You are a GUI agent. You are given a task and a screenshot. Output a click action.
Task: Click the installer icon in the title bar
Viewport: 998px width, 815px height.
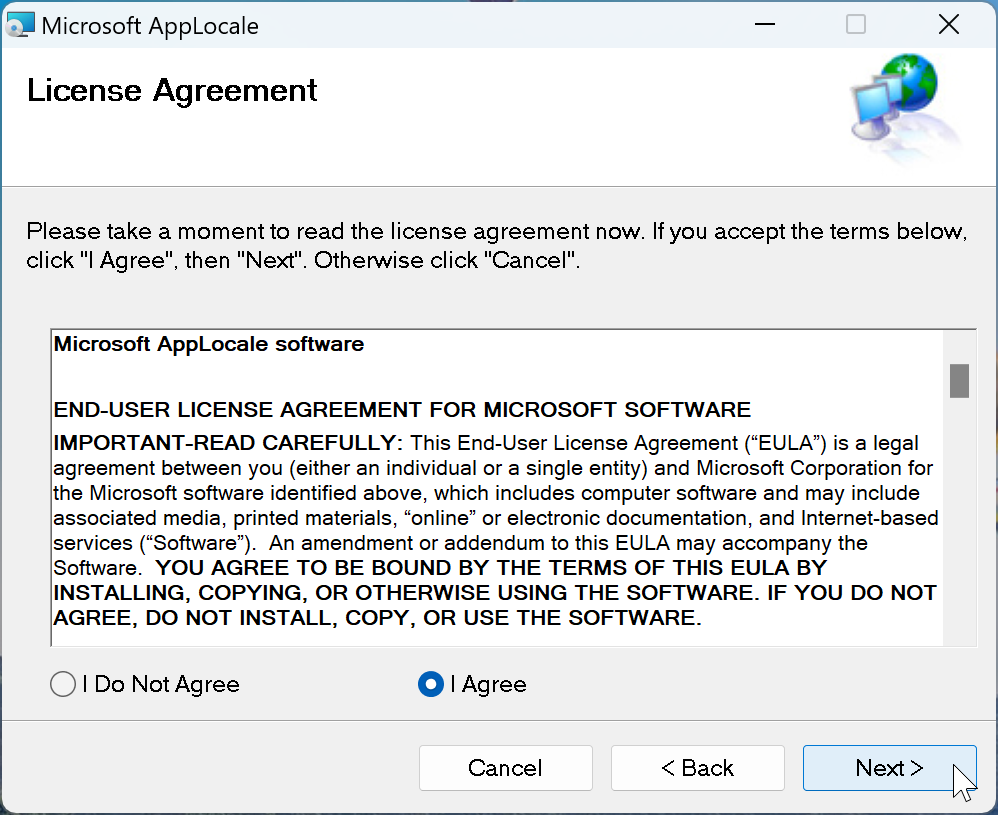20,25
